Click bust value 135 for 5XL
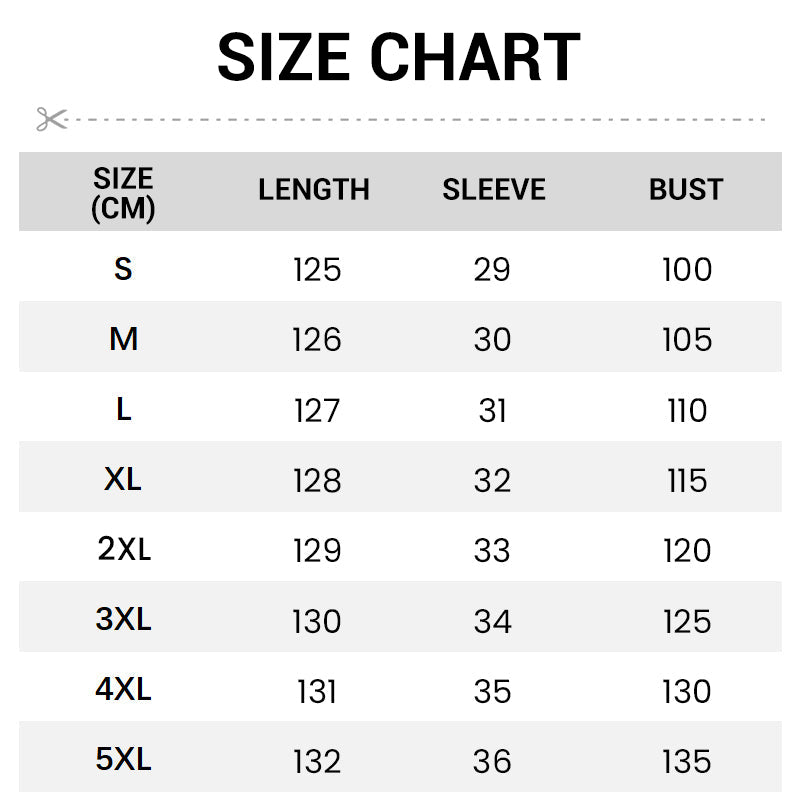This screenshot has height=800, width=800. pos(687,762)
